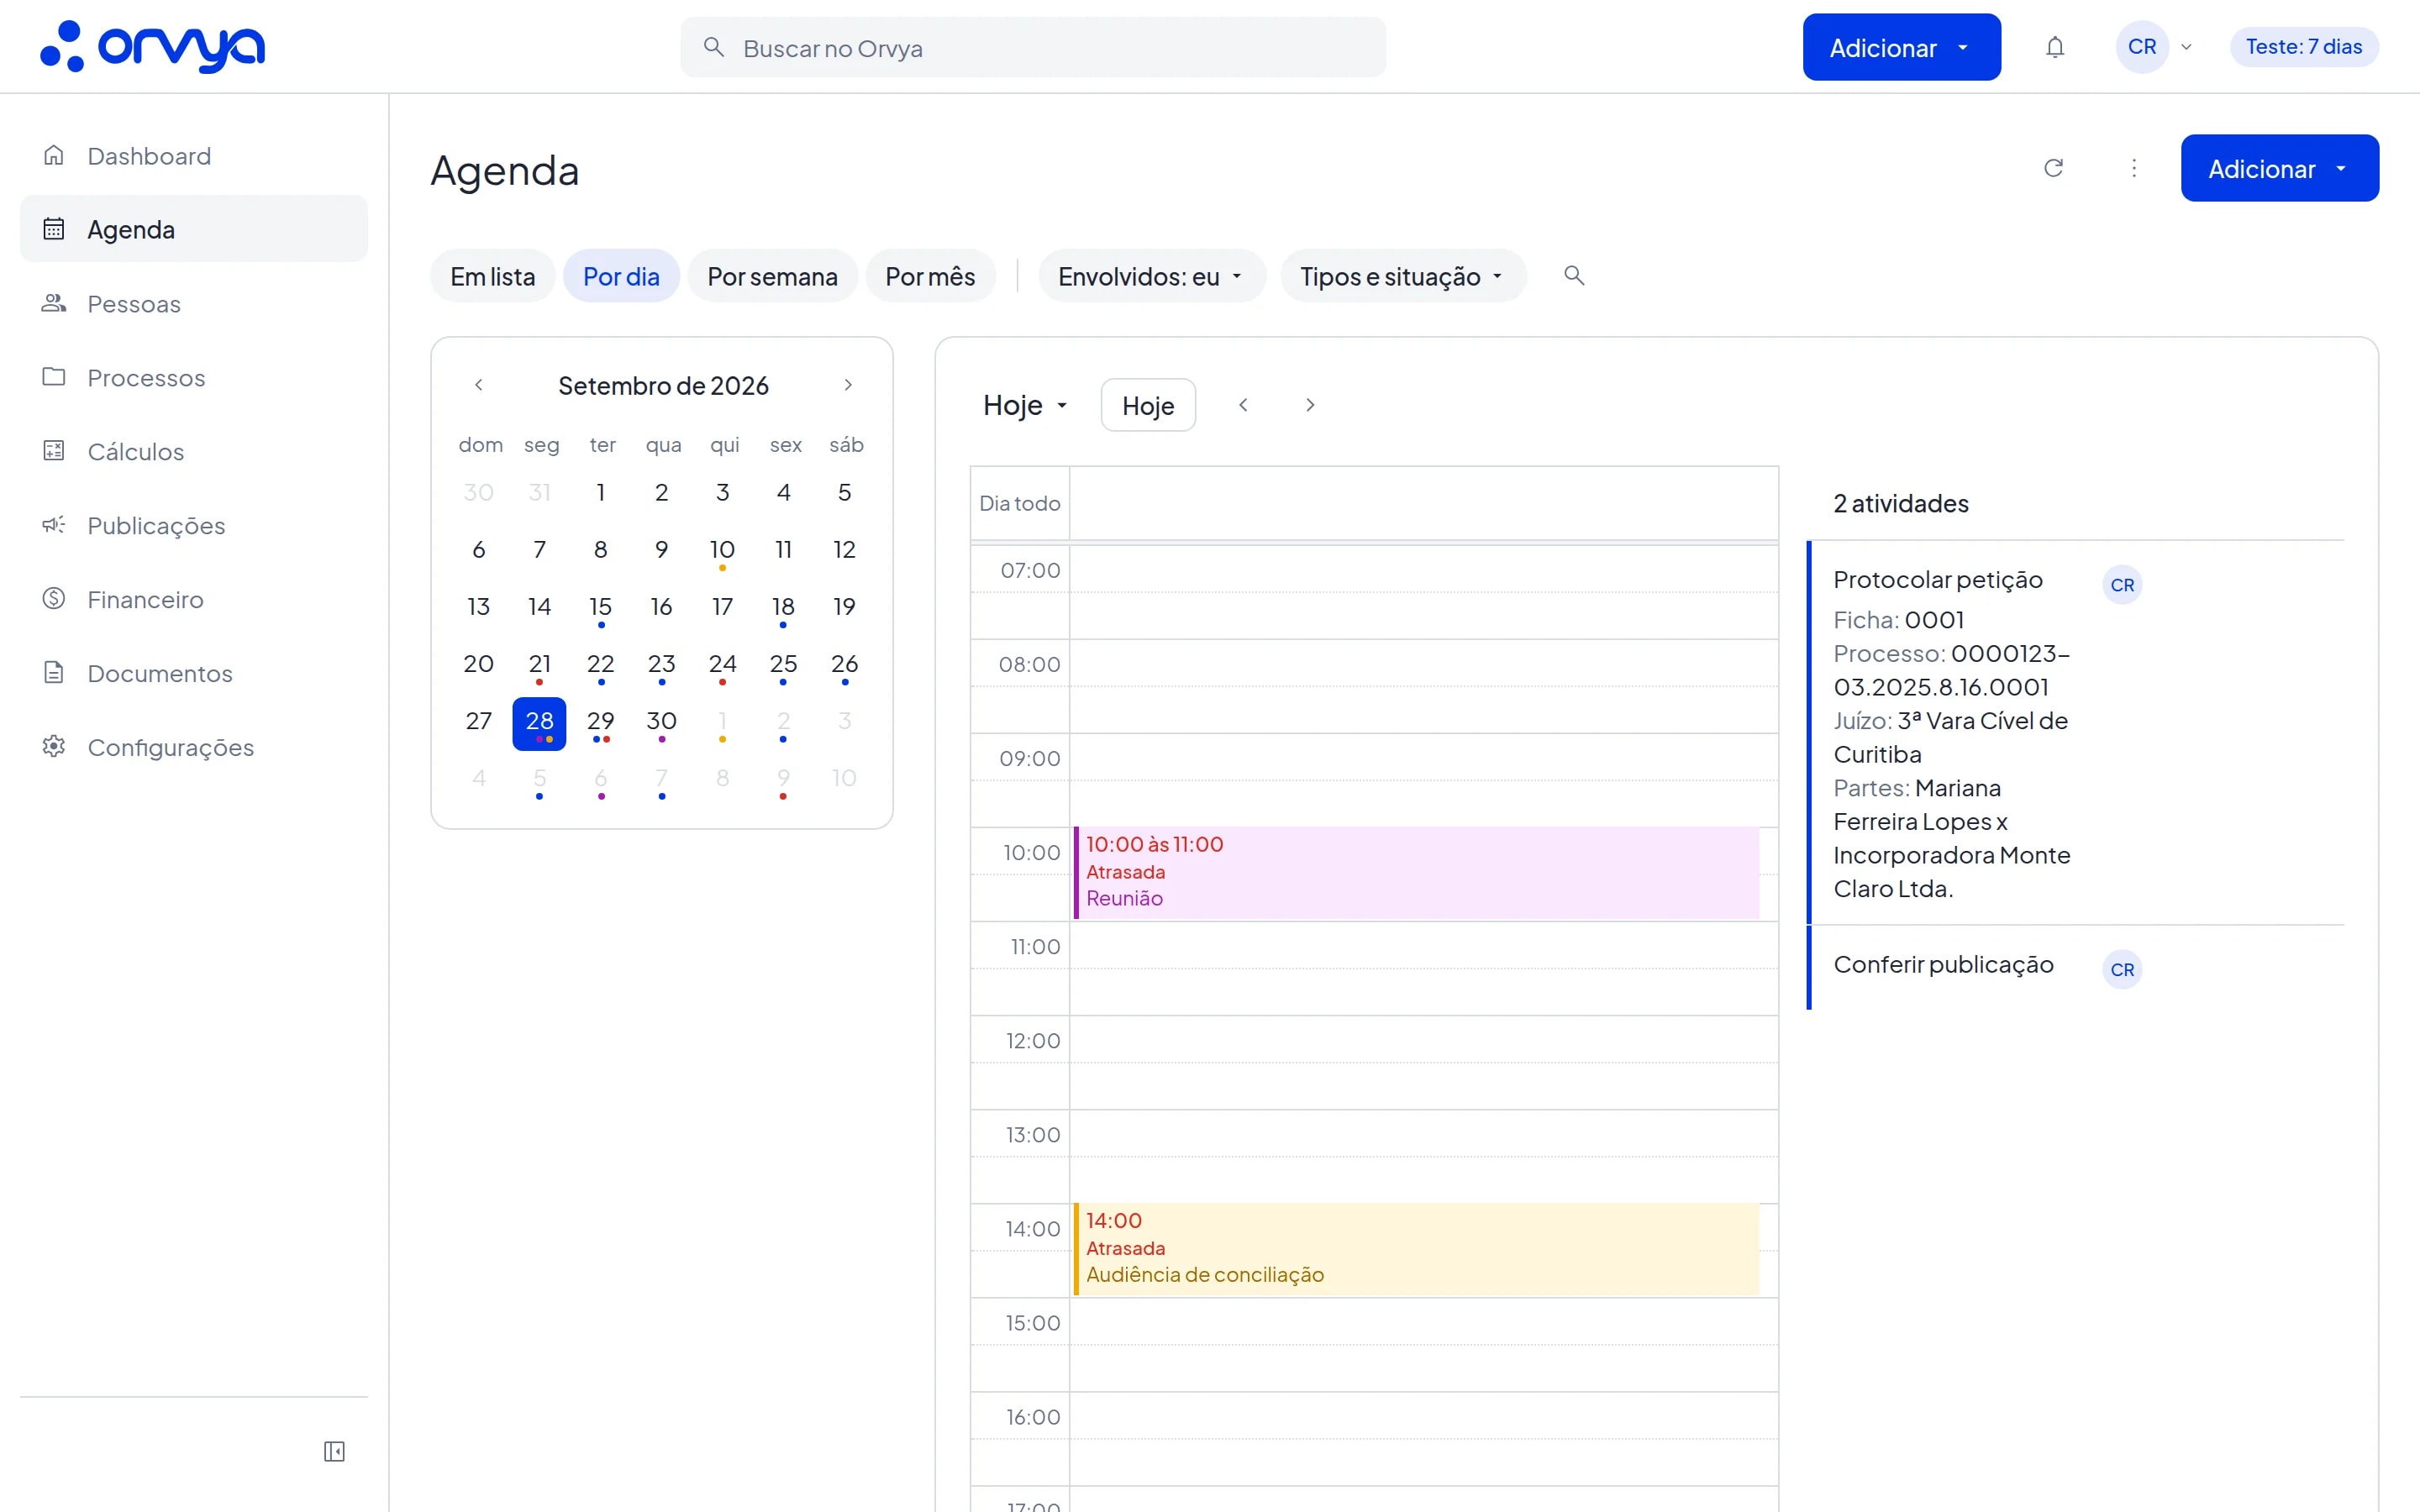The width and height of the screenshot is (2420, 1512).
Task: Open Agenda from sidebar
Action: [x=194, y=229]
